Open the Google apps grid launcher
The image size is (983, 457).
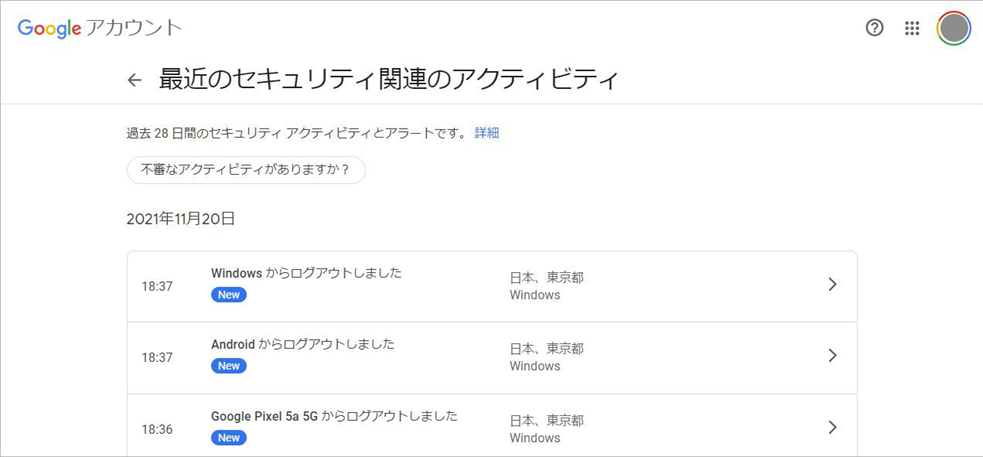pyautogui.click(x=912, y=28)
